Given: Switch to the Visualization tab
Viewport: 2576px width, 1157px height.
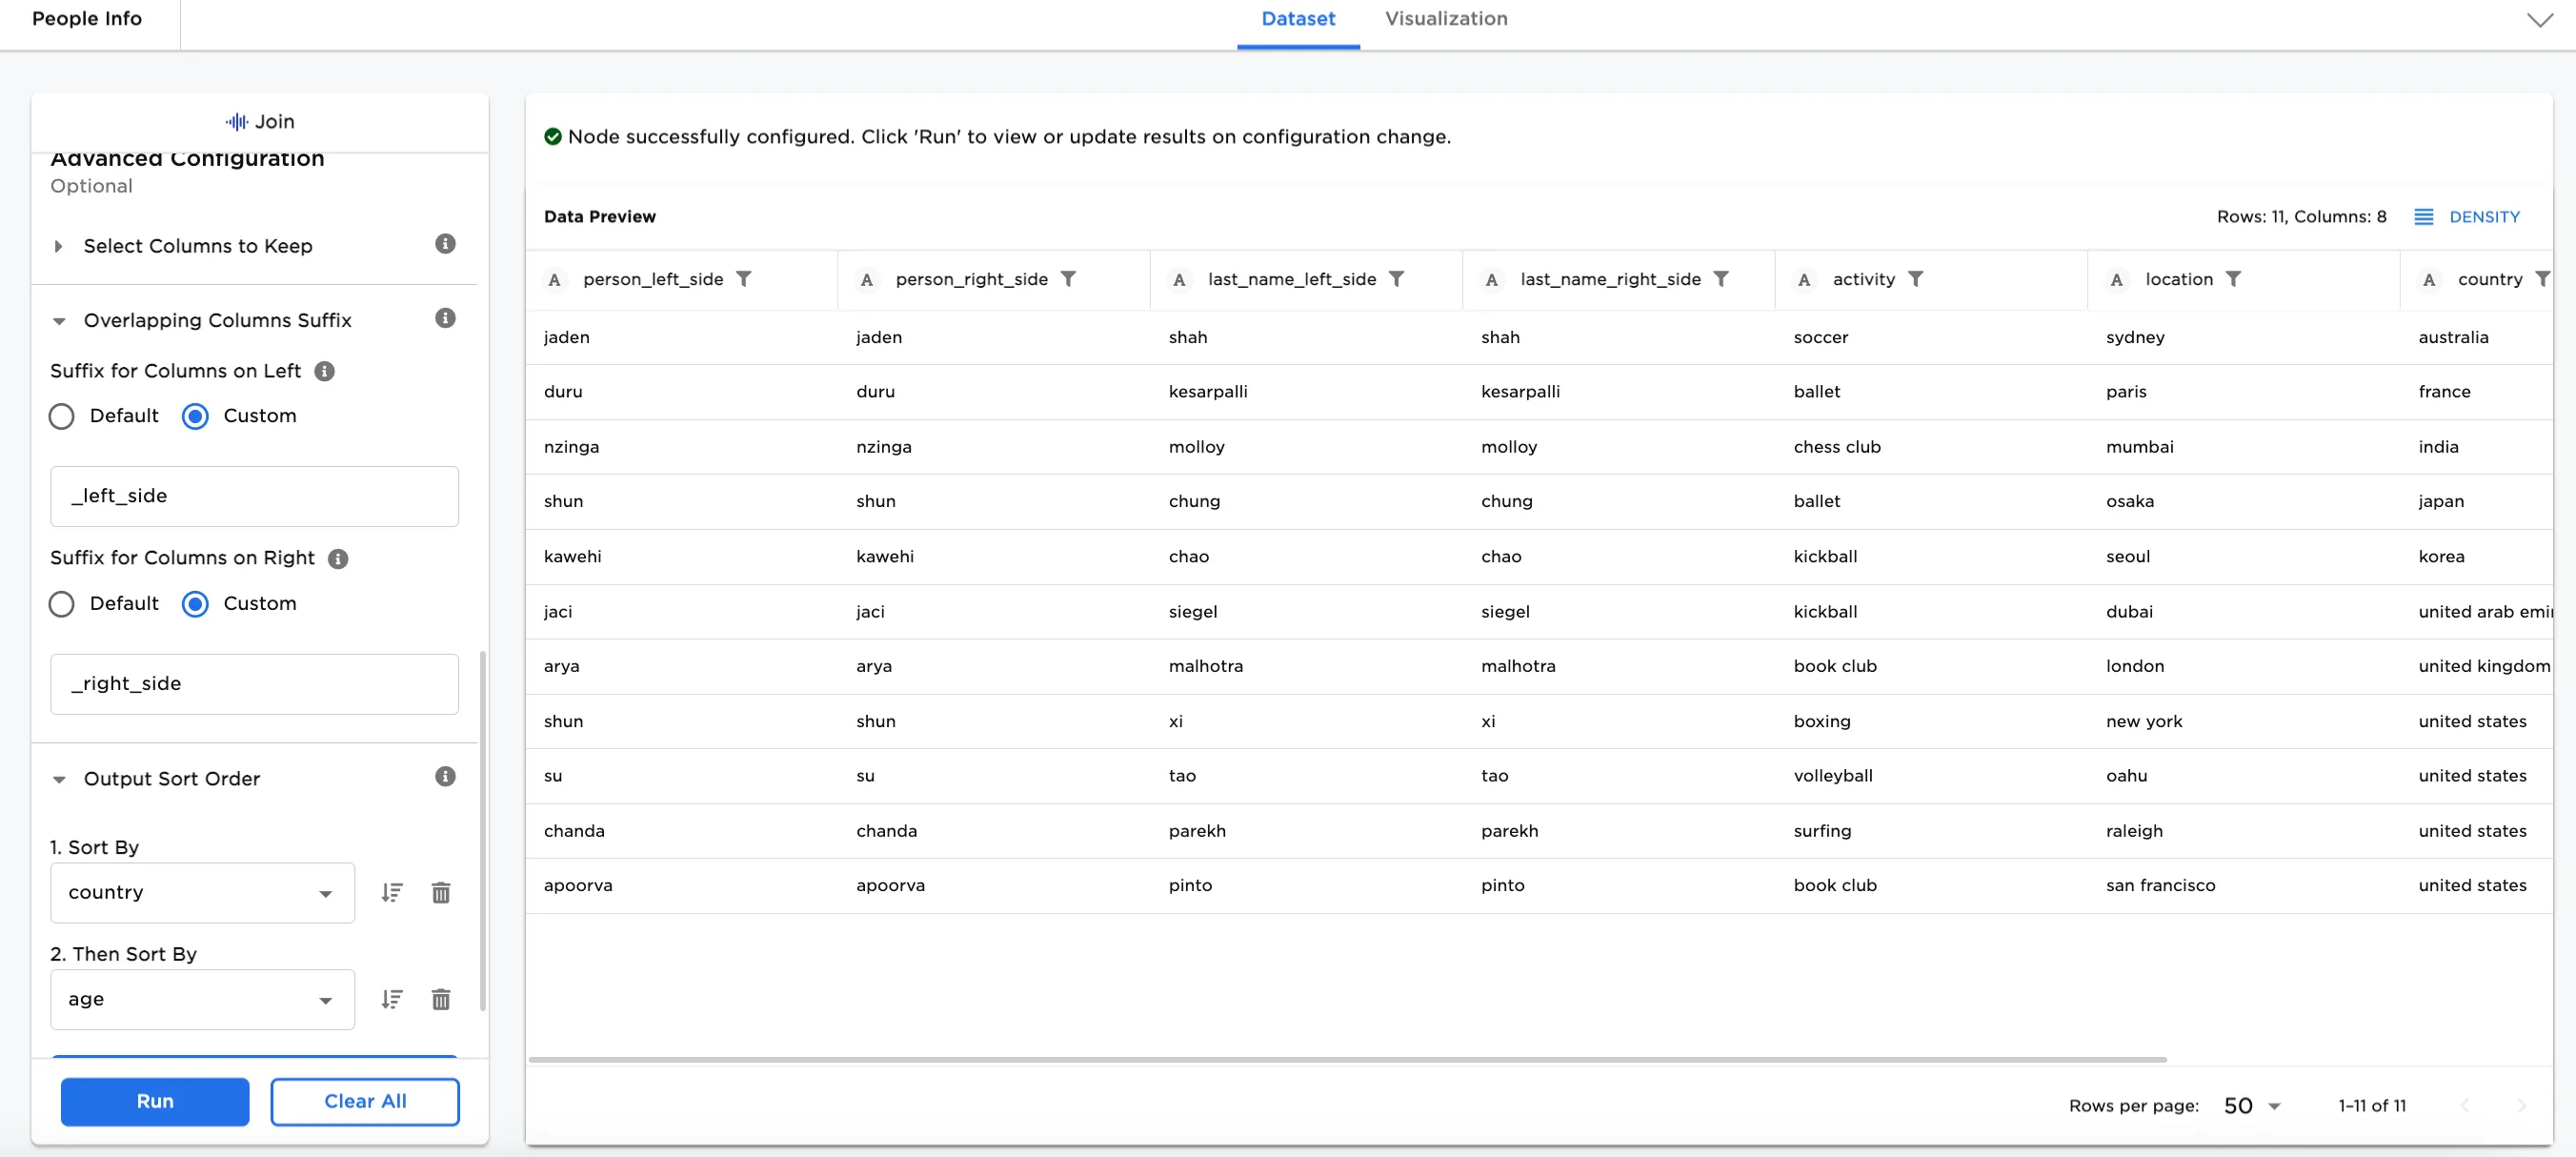Looking at the screenshot, I should (x=1446, y=18).
